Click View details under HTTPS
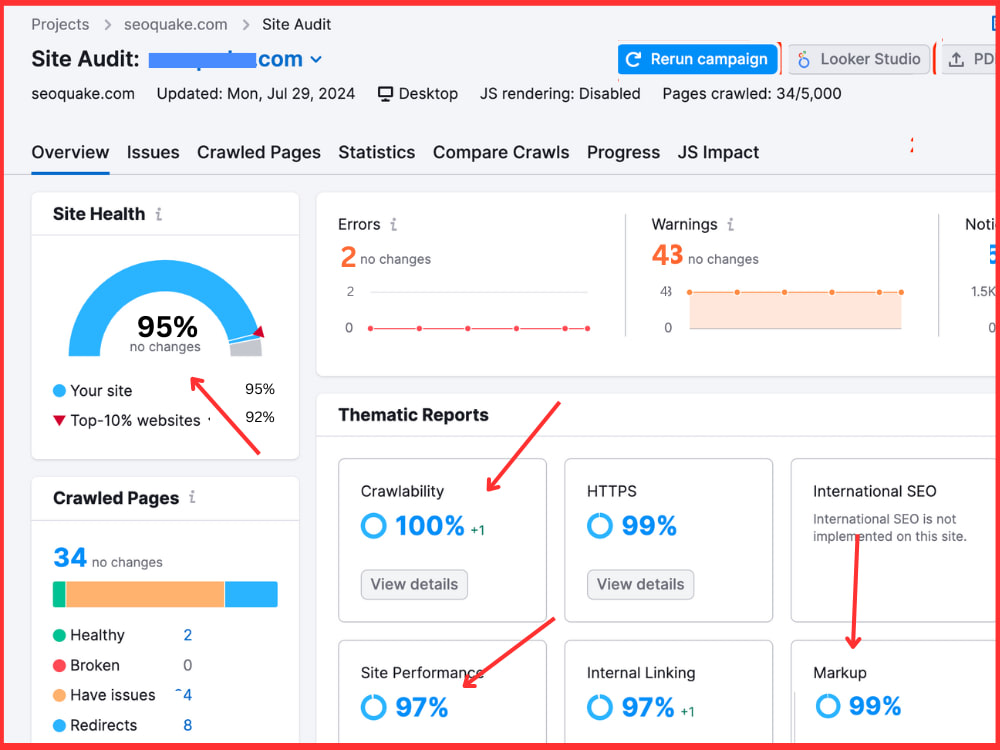Screen dimensions: 1000x750 (x=640, y=584)
